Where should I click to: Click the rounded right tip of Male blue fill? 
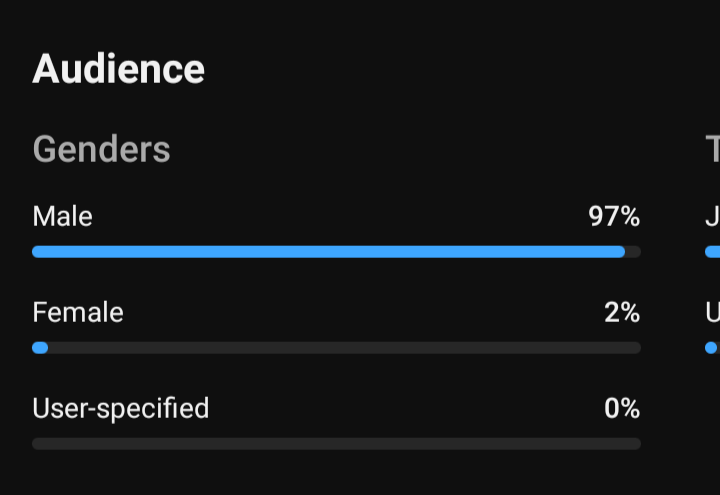pyautogui.click(x=621, y=252)
